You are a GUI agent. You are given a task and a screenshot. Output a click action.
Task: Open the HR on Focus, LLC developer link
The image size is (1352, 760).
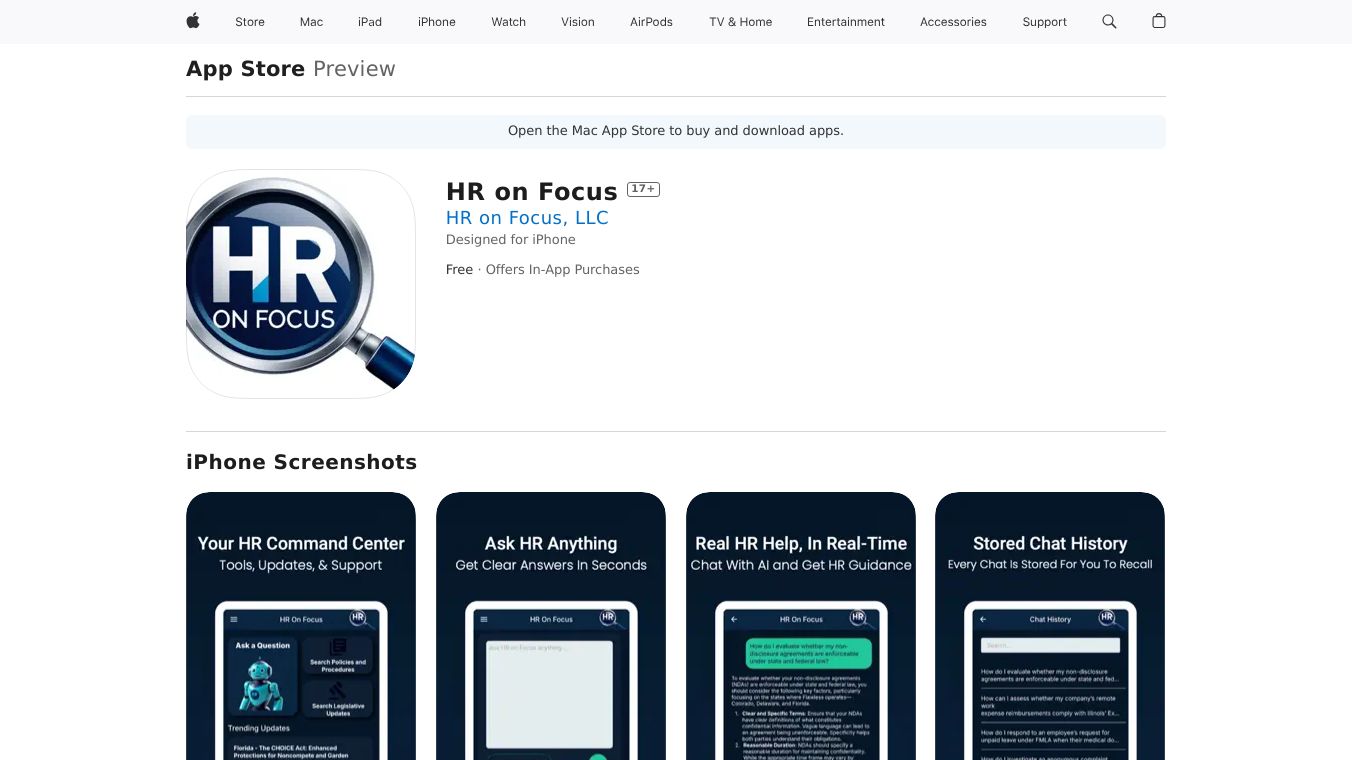point(527,218)
